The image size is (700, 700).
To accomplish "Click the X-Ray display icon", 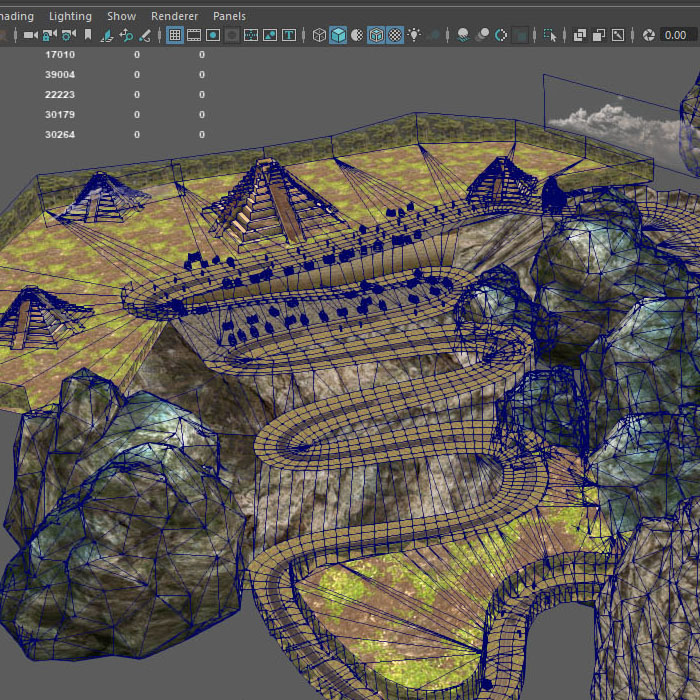I will click(579, 35).
